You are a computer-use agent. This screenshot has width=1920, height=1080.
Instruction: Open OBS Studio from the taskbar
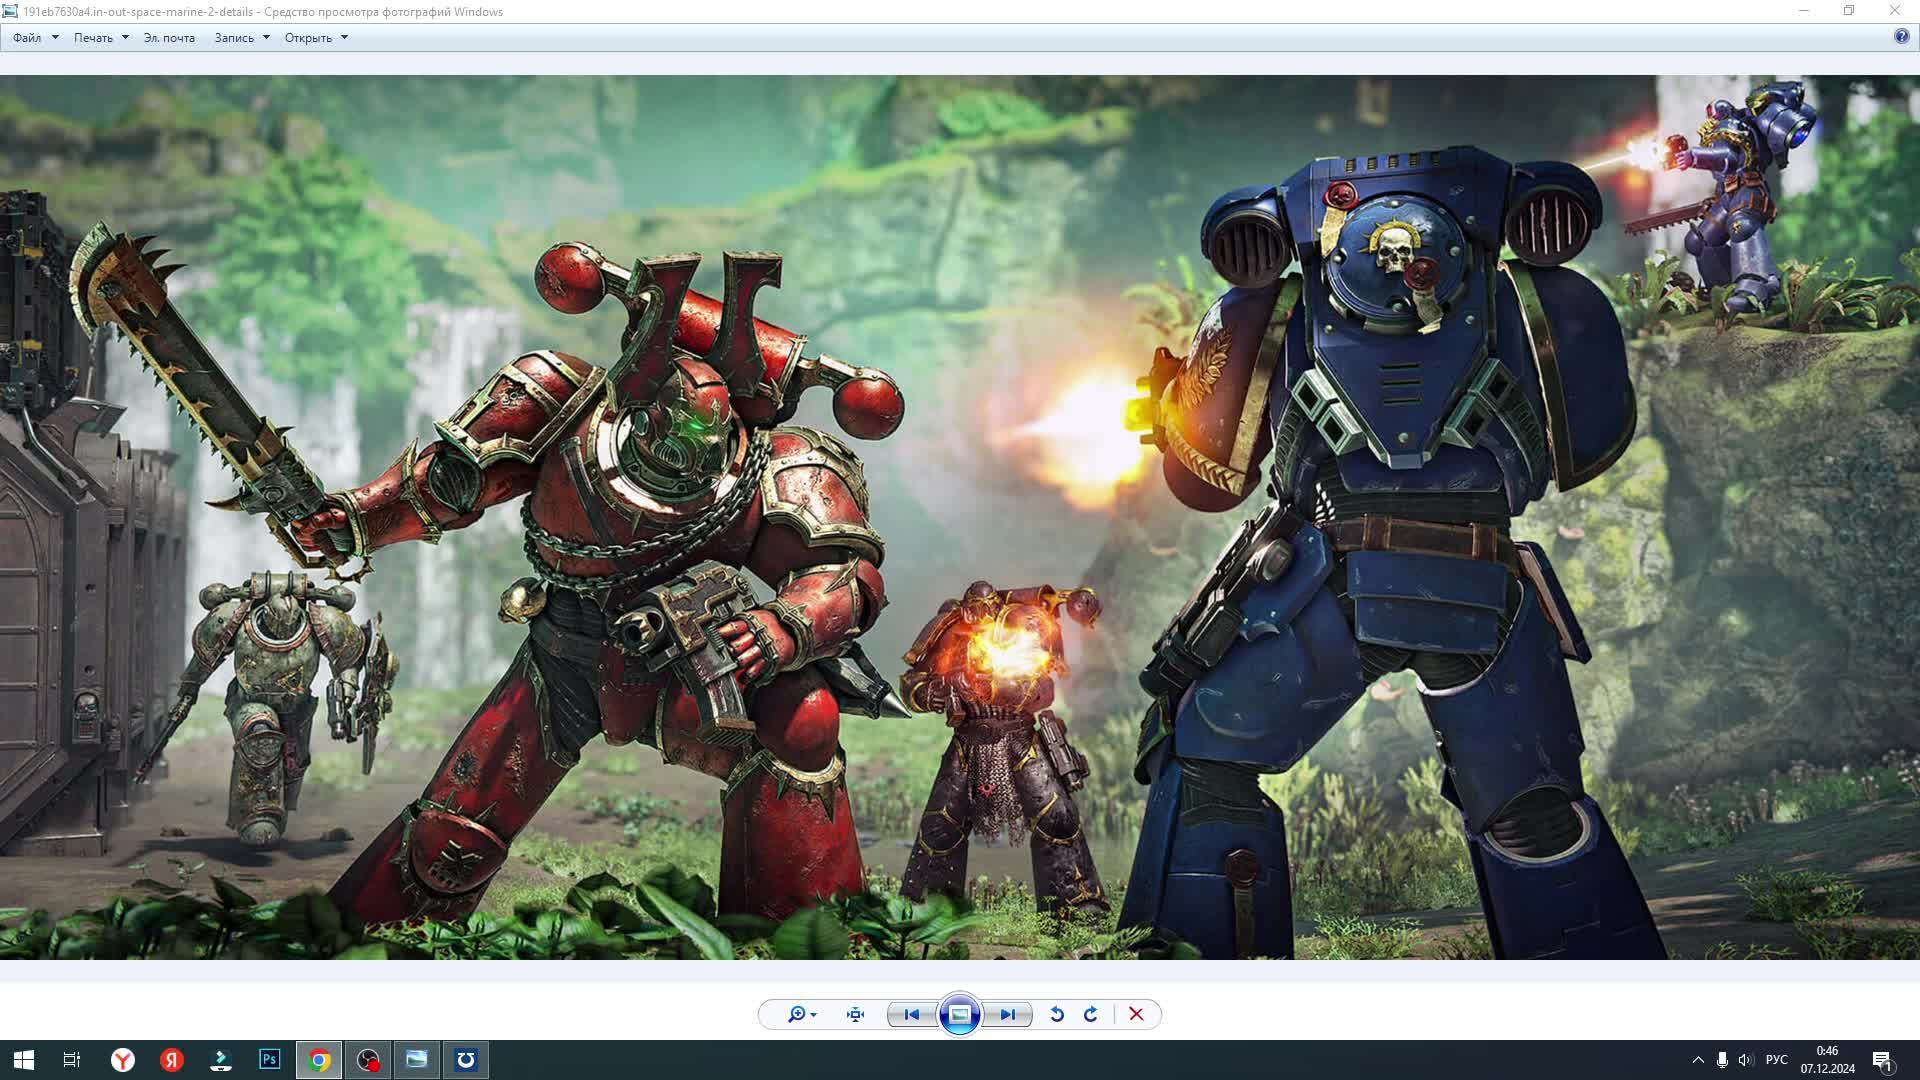pyautogui.click(x=367, y=1059)
